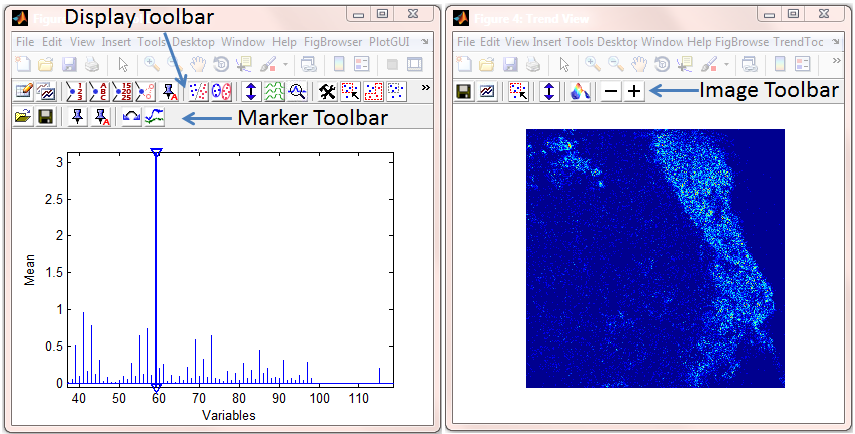Click the black floppy save icon in Marker Toolbar
This screenshot has width=855, height=434.
45,117
